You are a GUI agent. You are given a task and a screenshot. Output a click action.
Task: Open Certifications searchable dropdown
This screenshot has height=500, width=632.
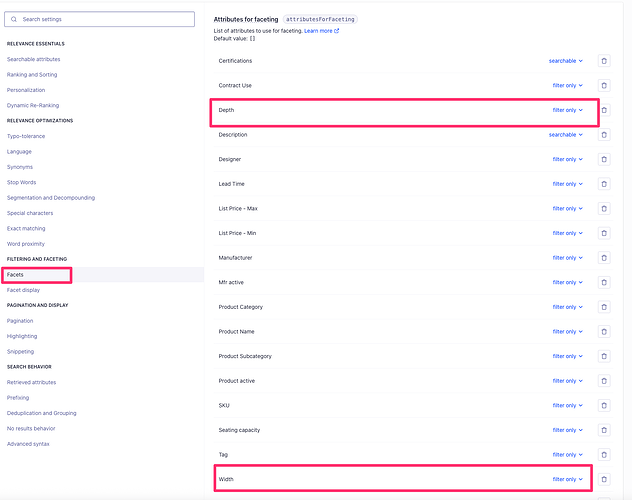[x=565, y=61]
